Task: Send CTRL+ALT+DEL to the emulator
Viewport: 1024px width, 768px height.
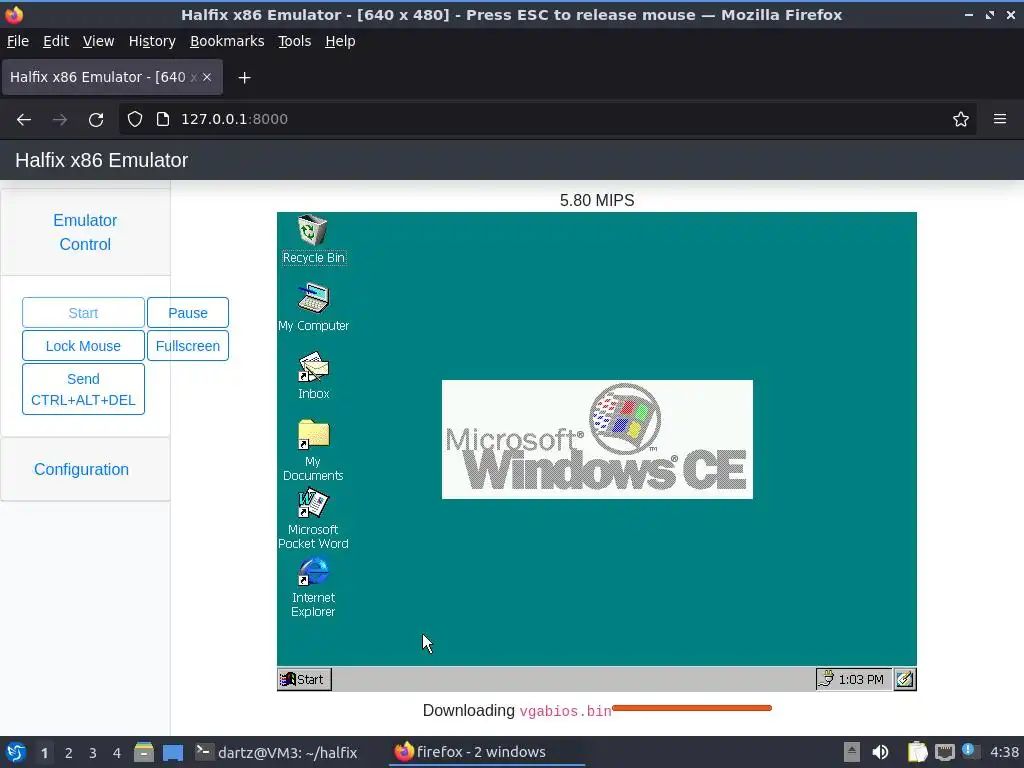Action: [x=83, y=389]
